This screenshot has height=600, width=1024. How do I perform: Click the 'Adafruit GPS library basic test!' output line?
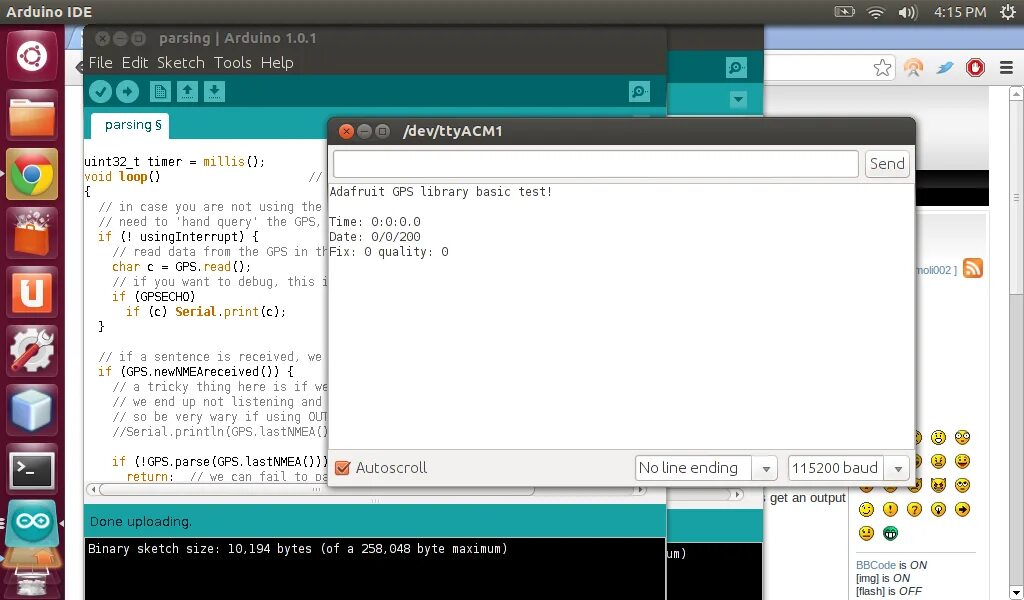click(441, 192)
